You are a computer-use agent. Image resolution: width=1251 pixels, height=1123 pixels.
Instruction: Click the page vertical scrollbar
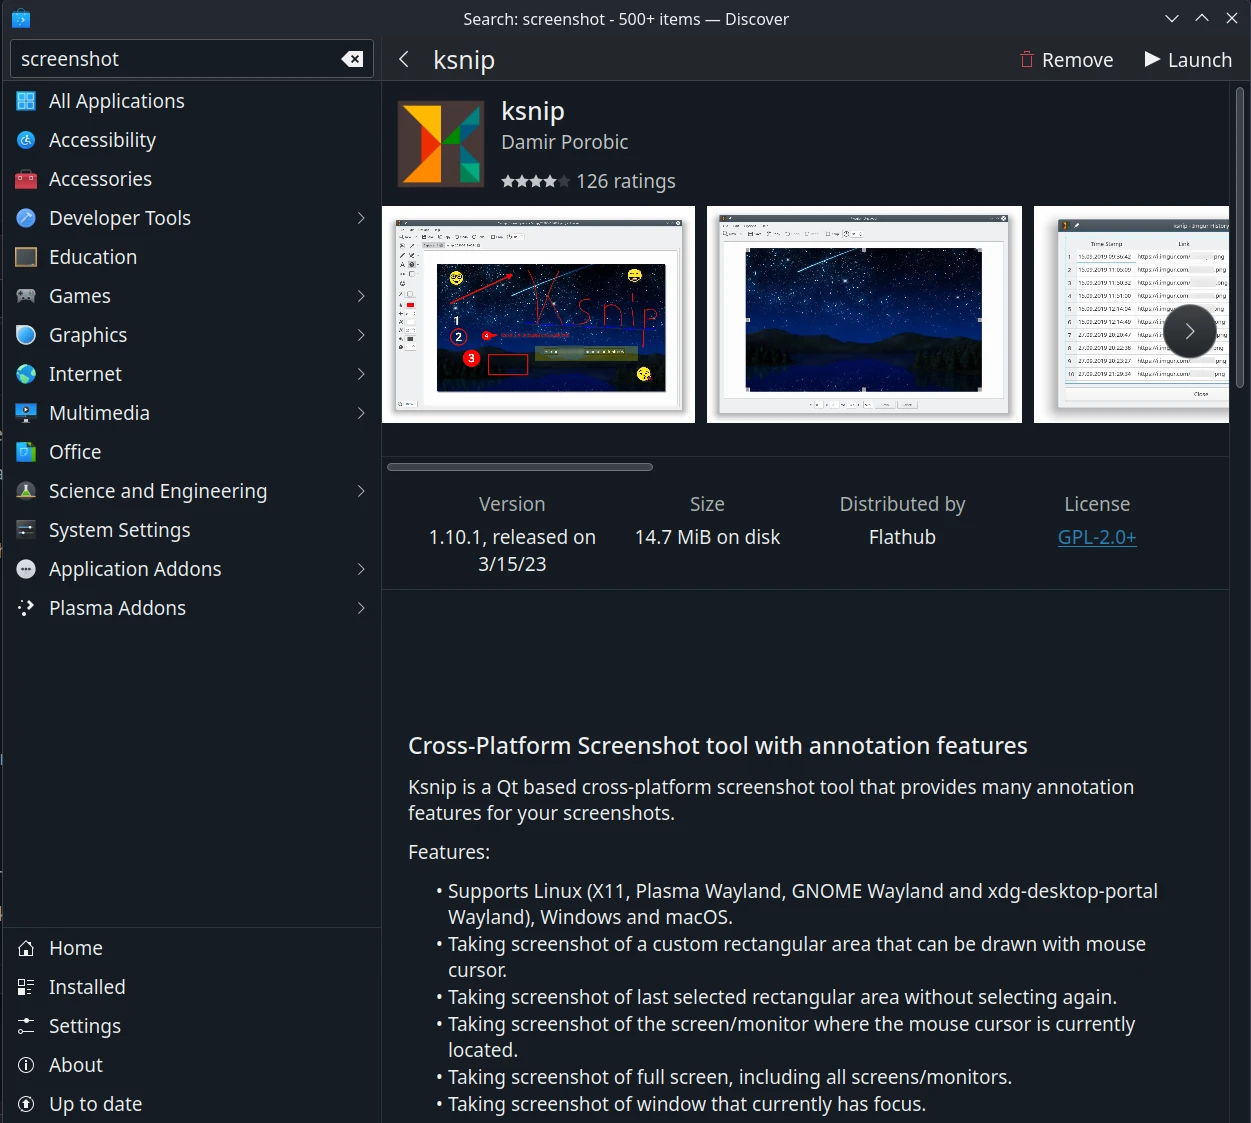coord(1240,238)
